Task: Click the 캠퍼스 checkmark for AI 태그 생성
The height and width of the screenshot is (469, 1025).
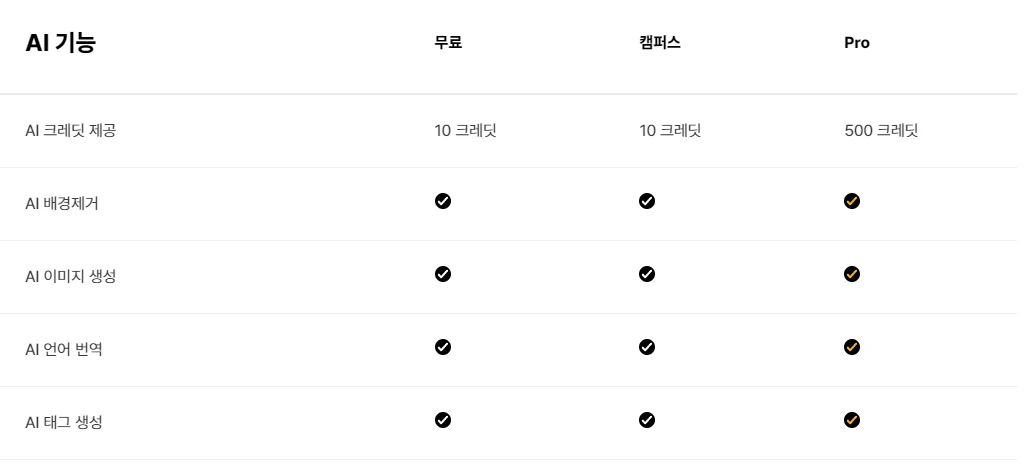Action: (647, 420)
